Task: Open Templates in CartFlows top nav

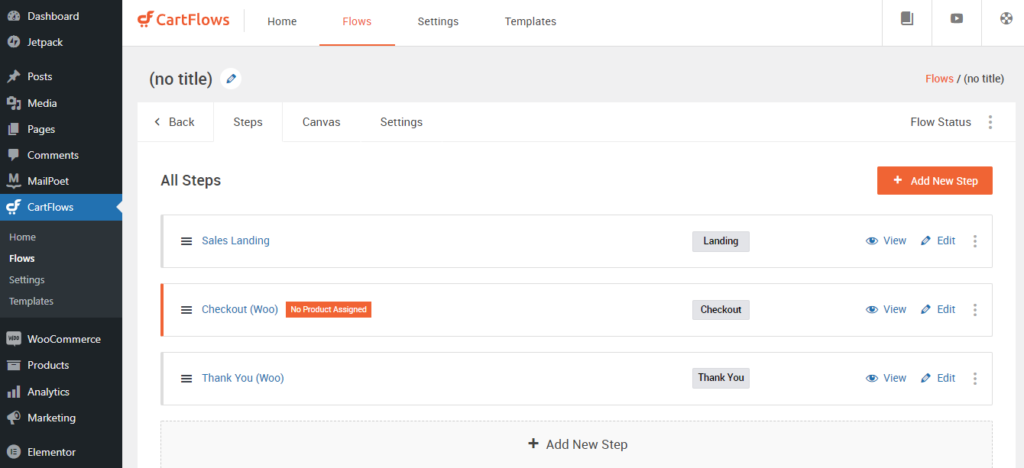Action: pyautogui.click(x=530, y=22)
